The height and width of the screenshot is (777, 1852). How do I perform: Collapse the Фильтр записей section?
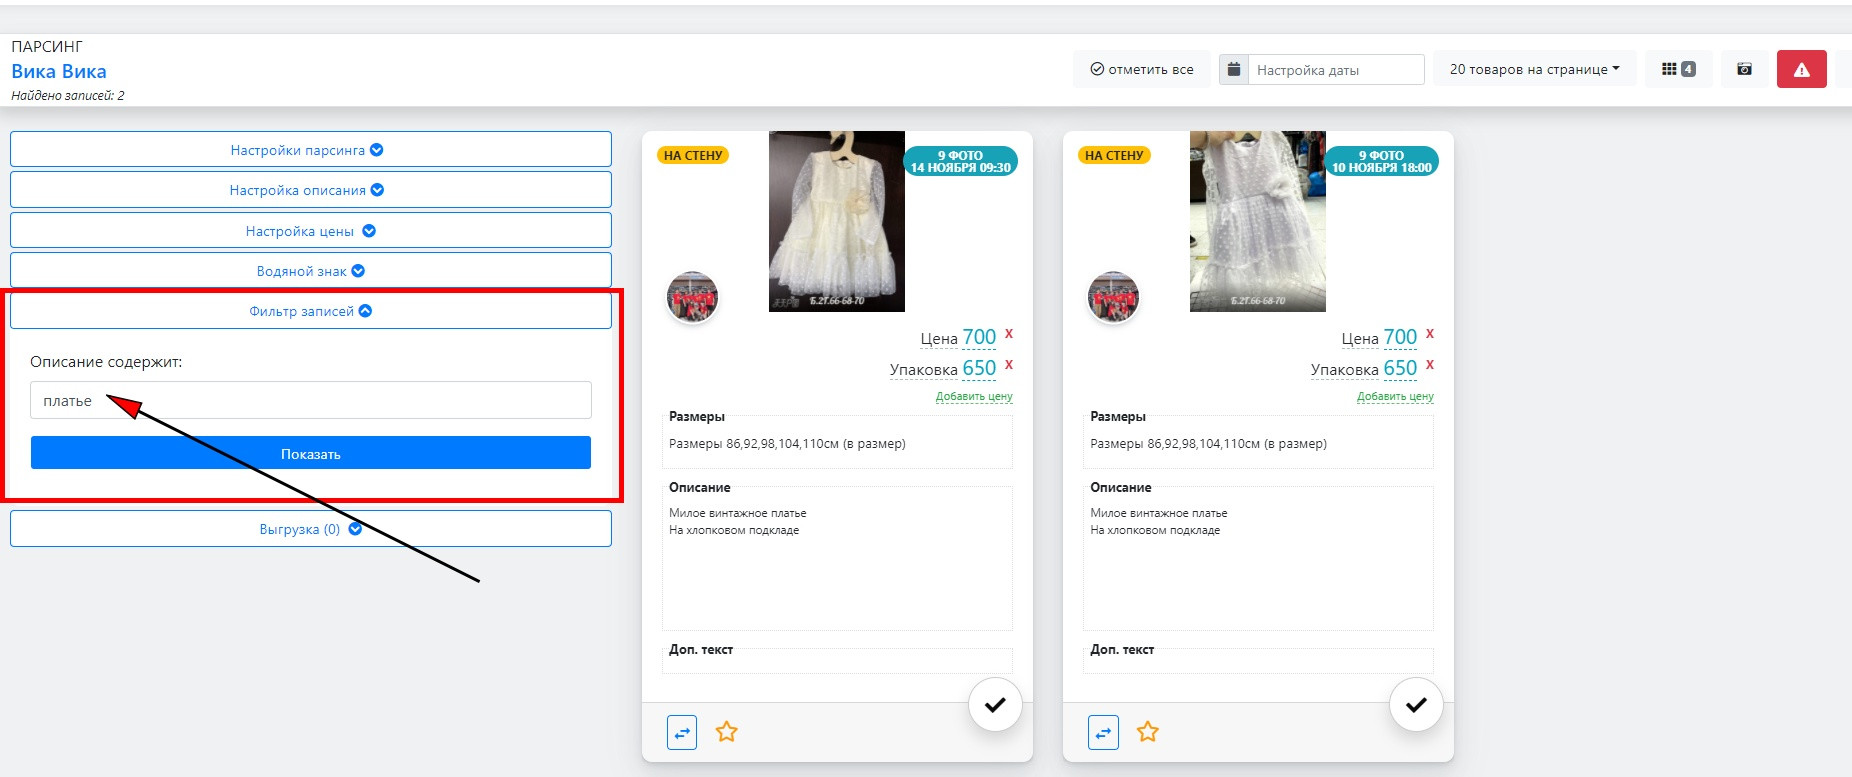point(310,311)
